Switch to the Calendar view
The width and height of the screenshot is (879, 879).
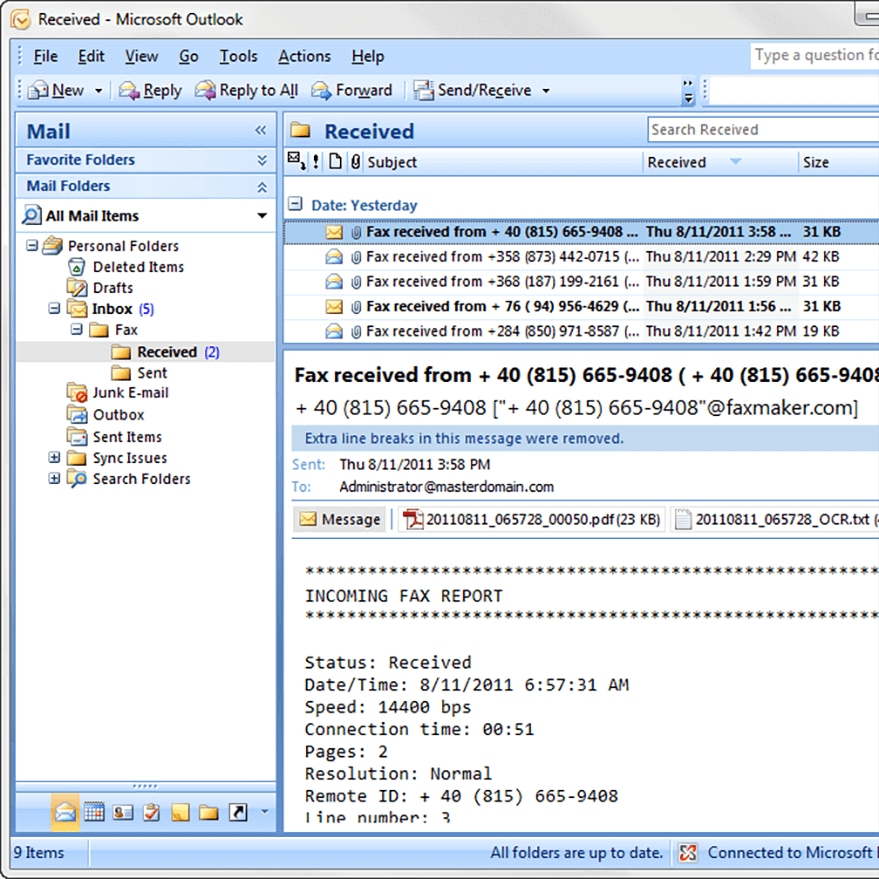[94, 812]
